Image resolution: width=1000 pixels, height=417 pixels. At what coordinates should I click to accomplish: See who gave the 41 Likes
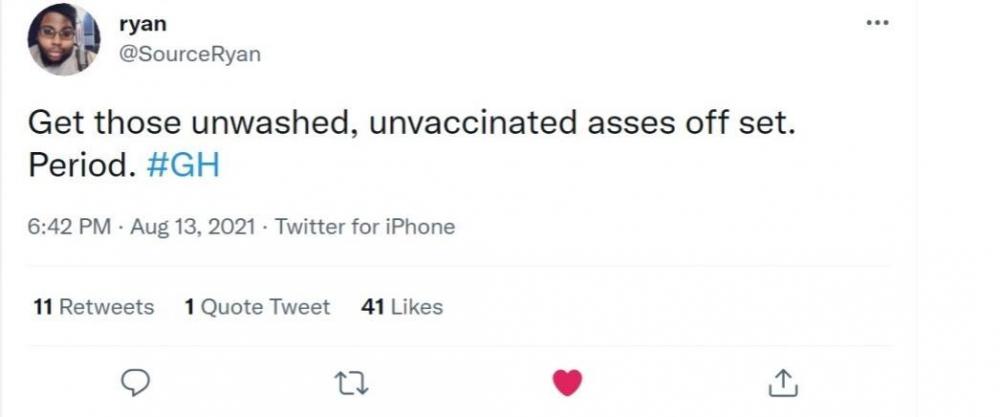point(401,307)
